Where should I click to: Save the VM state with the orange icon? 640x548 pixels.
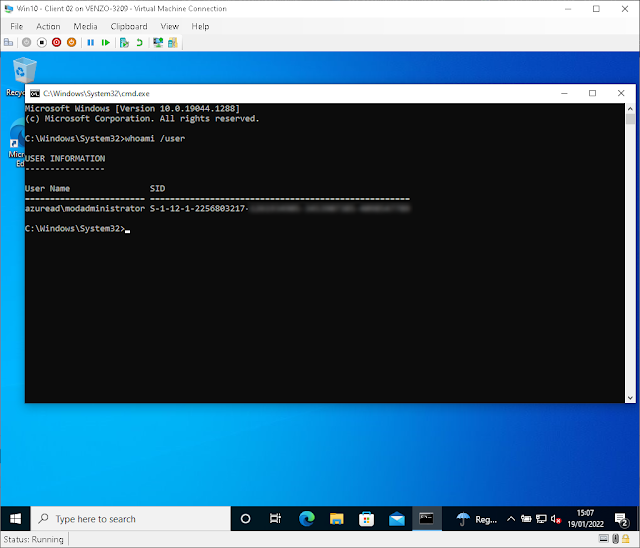coord(71,42)
